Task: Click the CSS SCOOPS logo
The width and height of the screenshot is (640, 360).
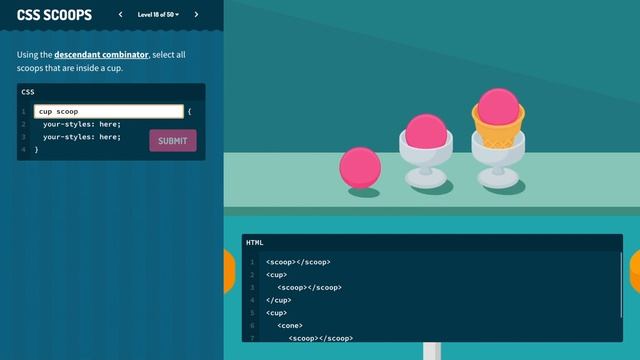Action: pos(54,15)
